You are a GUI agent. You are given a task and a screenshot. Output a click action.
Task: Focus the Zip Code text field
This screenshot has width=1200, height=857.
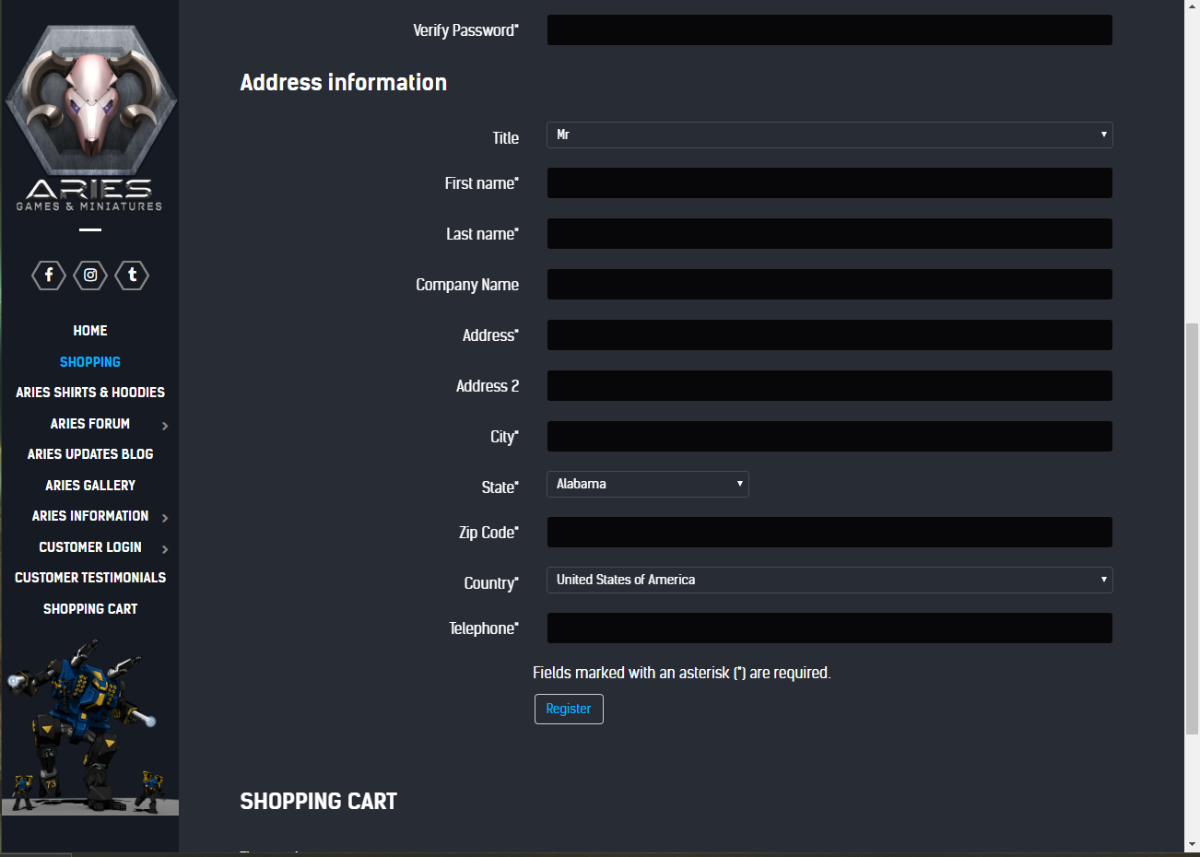[x=829, y=532]
